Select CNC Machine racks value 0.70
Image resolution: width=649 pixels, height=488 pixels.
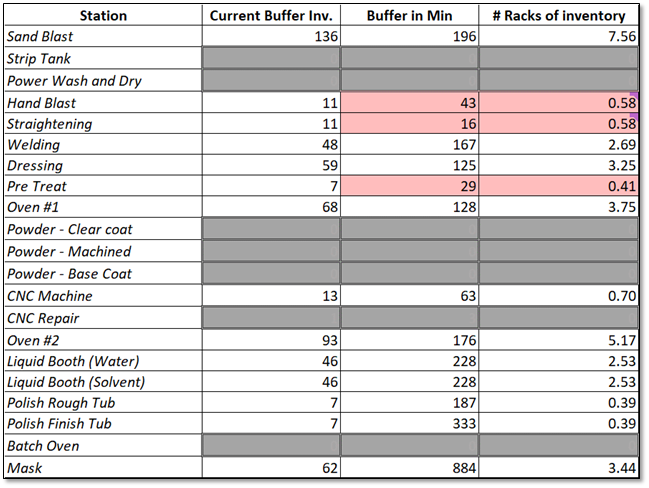coord(558,296)
